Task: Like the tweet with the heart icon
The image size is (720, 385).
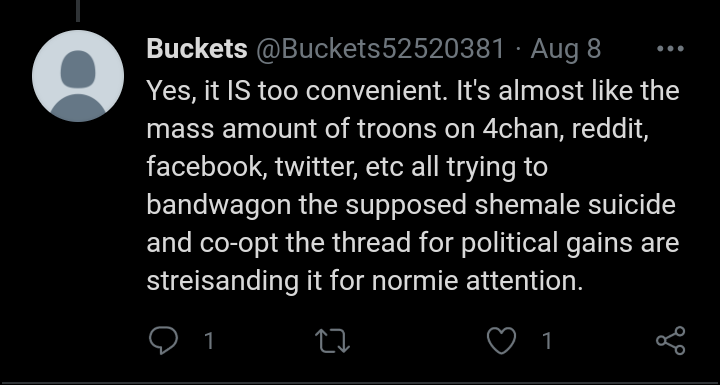Action: click(501, 341)
